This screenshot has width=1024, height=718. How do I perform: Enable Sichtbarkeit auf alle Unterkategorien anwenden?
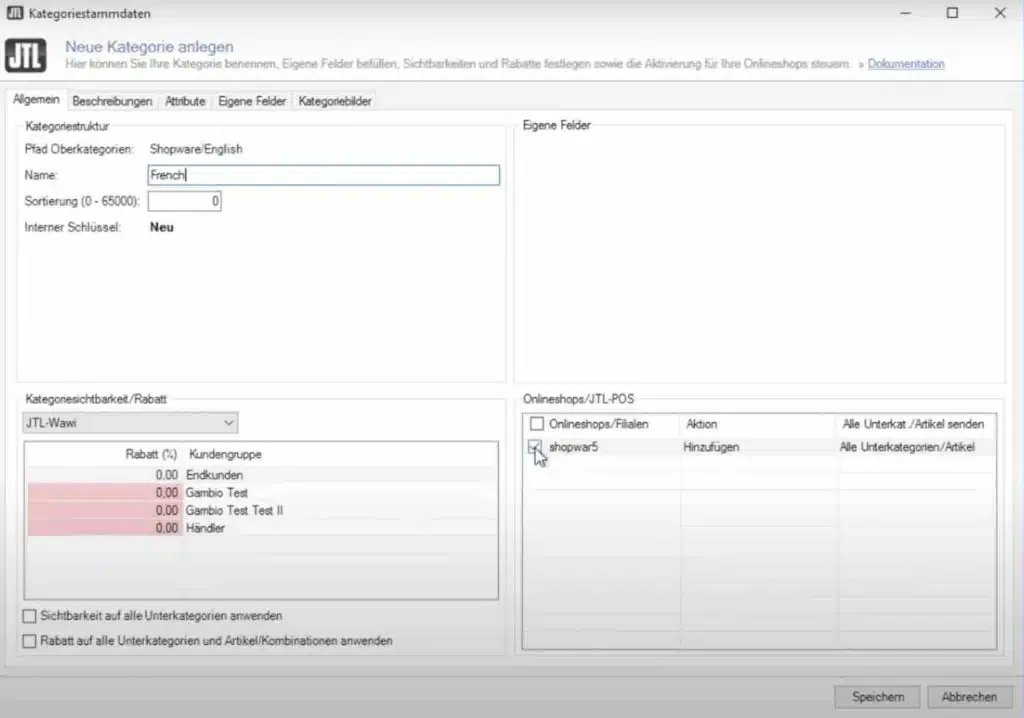click(x=29, y=616)
